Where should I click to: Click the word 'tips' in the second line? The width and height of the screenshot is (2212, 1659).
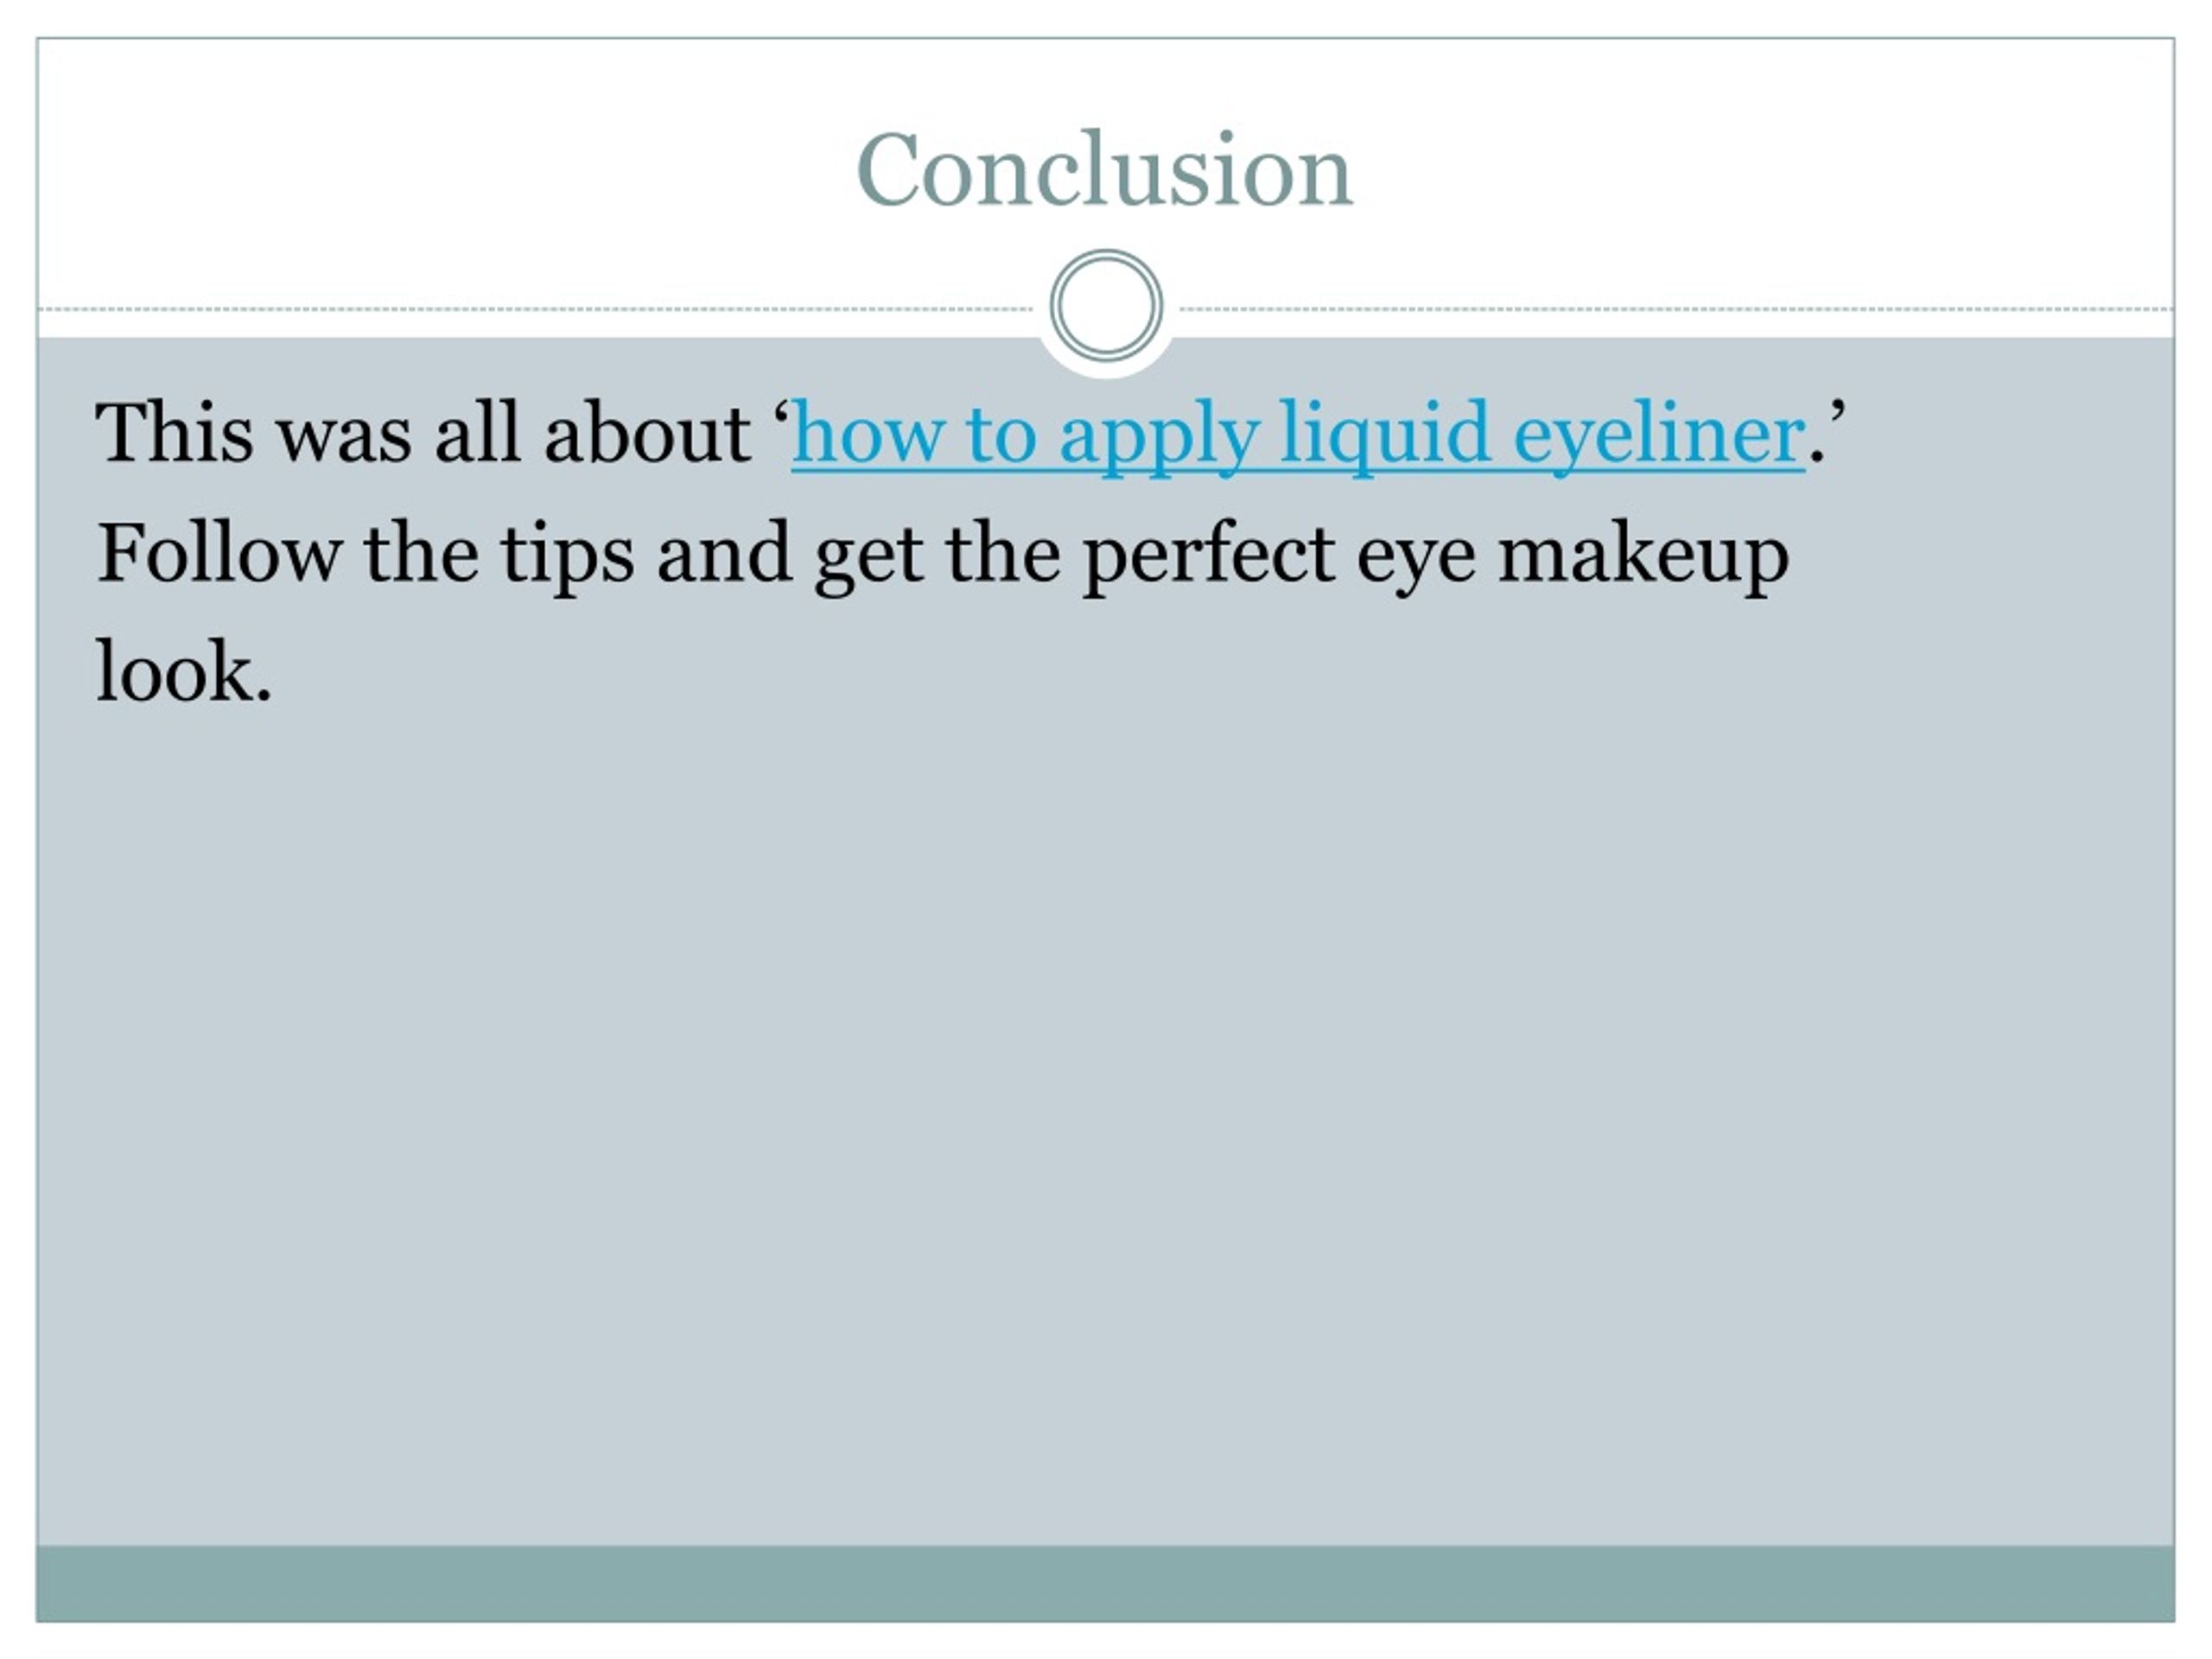point(567,556)
